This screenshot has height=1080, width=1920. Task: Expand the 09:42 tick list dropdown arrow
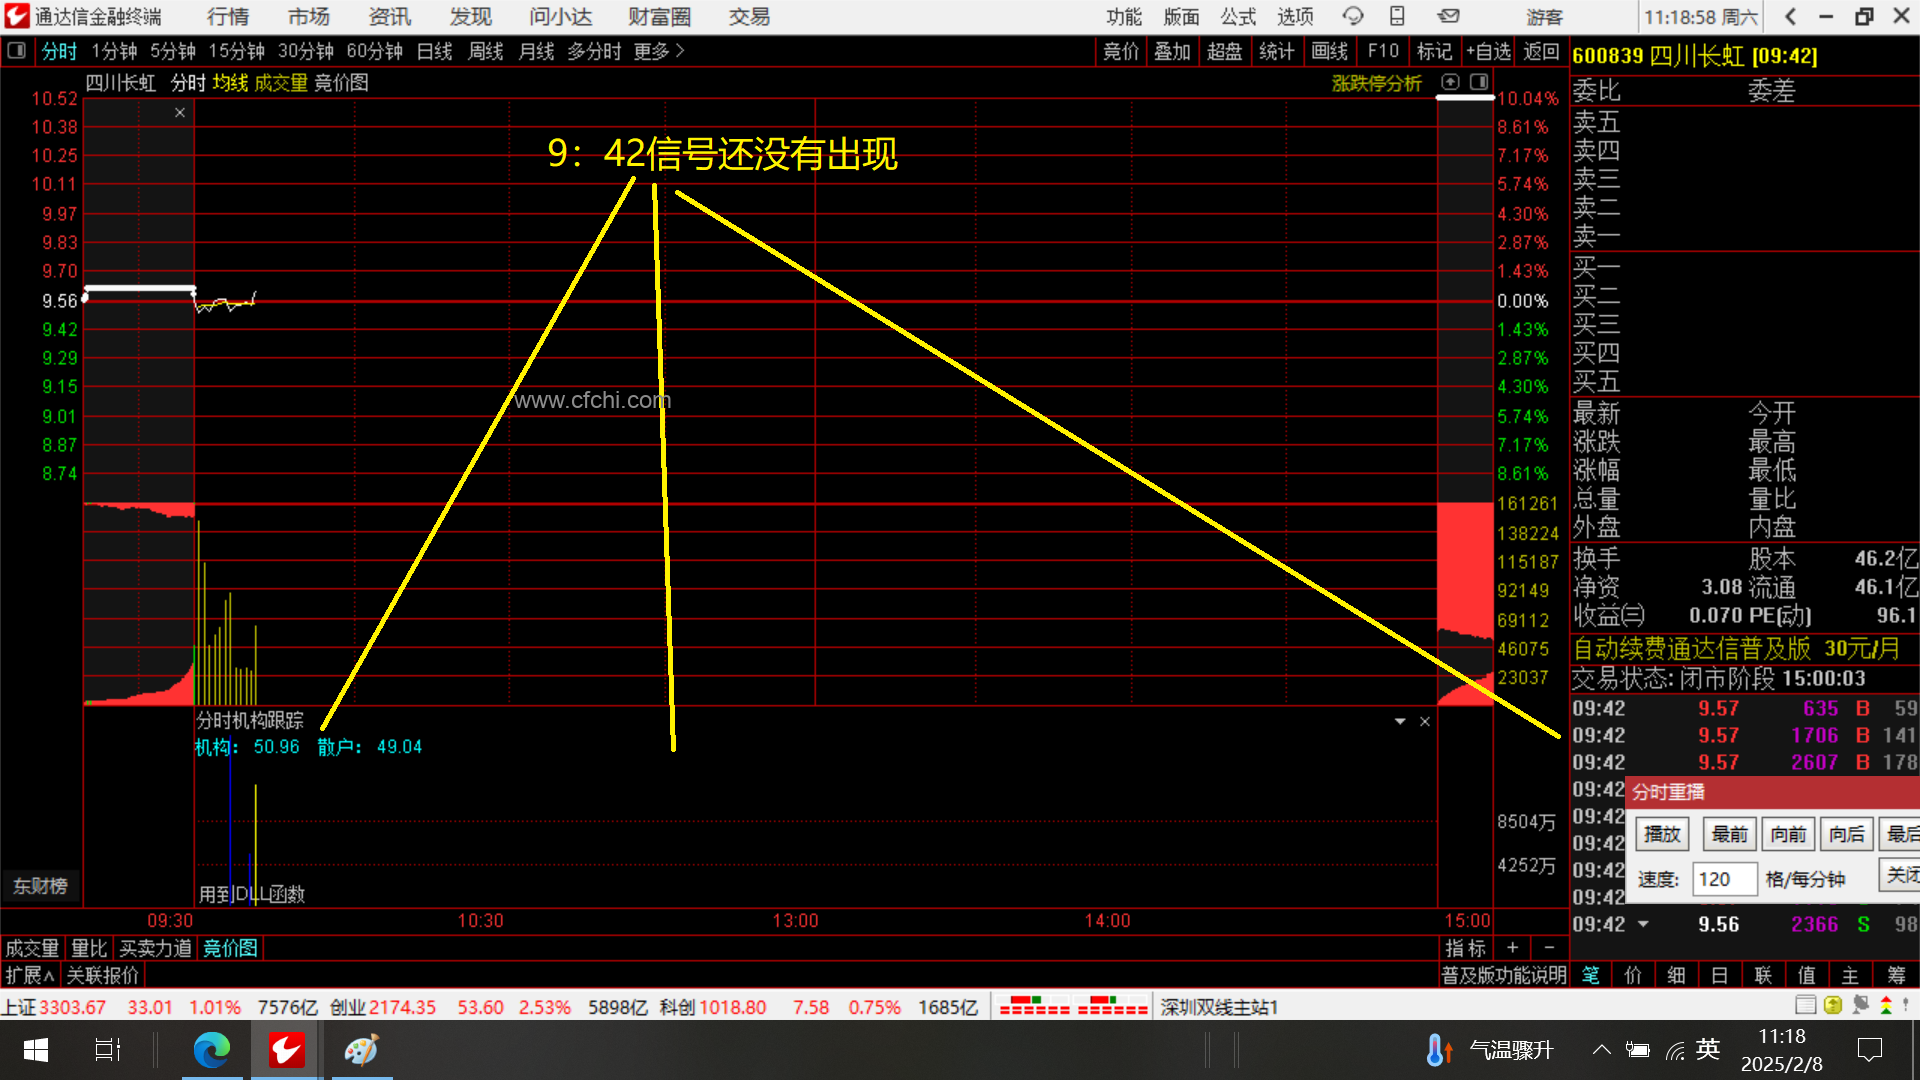pyautogui.click(x=1643, y=924)
